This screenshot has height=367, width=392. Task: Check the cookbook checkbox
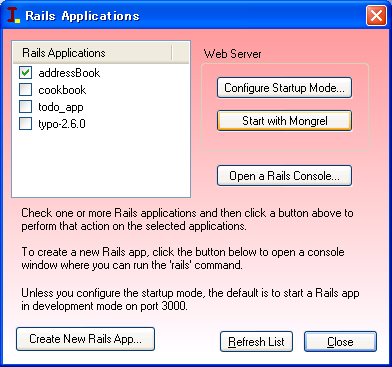tap(26, 90)
